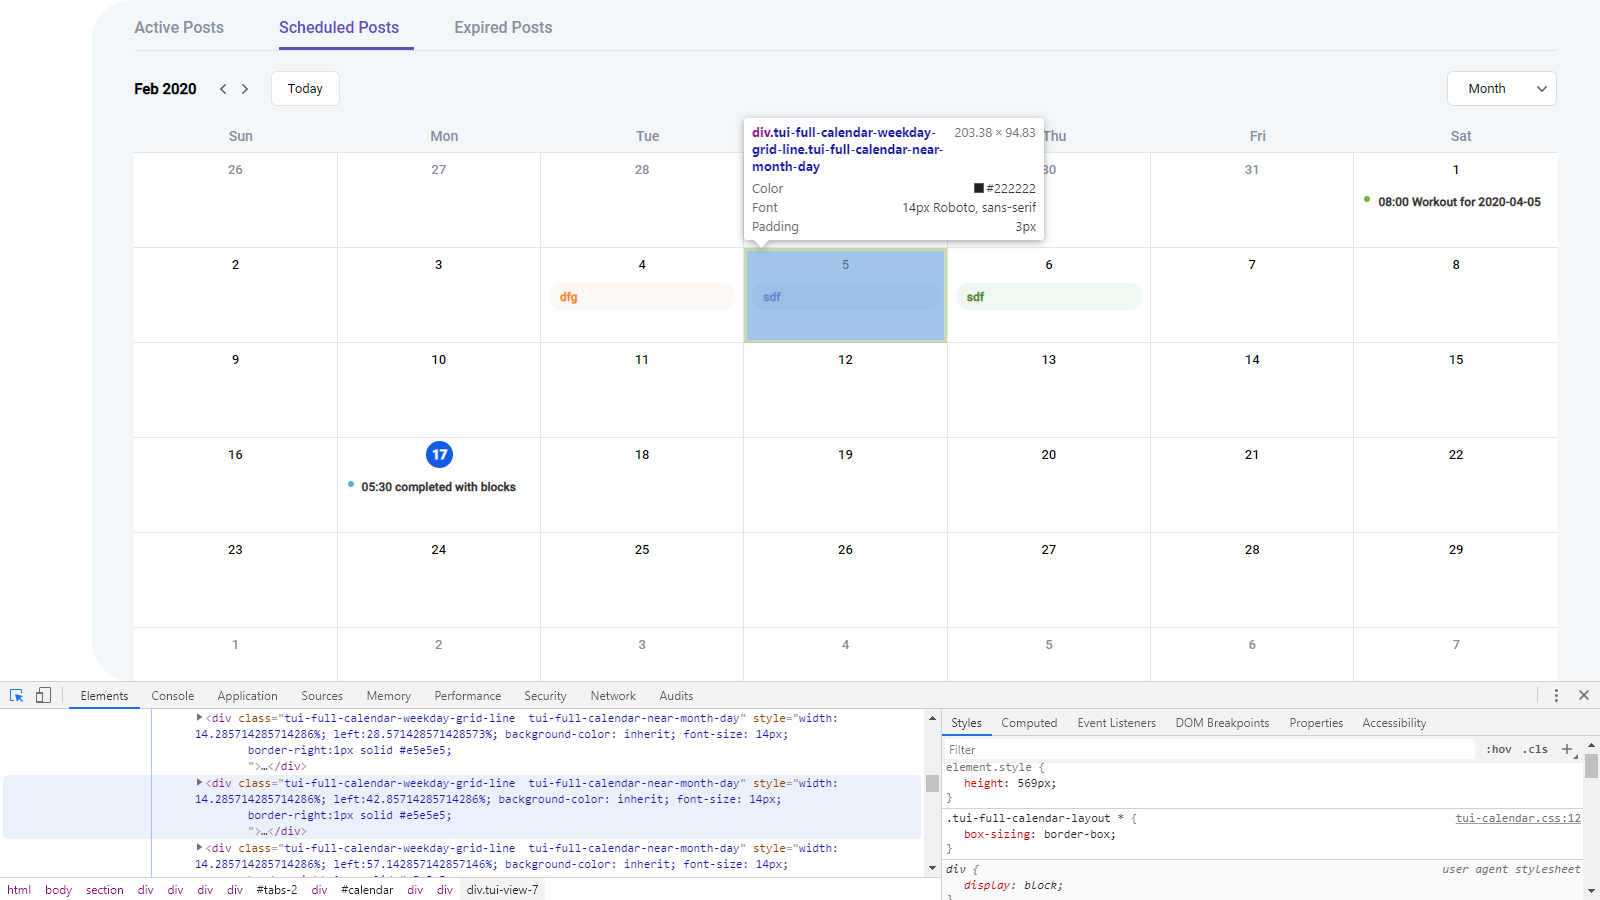Viewport: 1600px width, 900px height.
Task: Switch to the Computed styles tab
Action: [x=1029, y=722]
